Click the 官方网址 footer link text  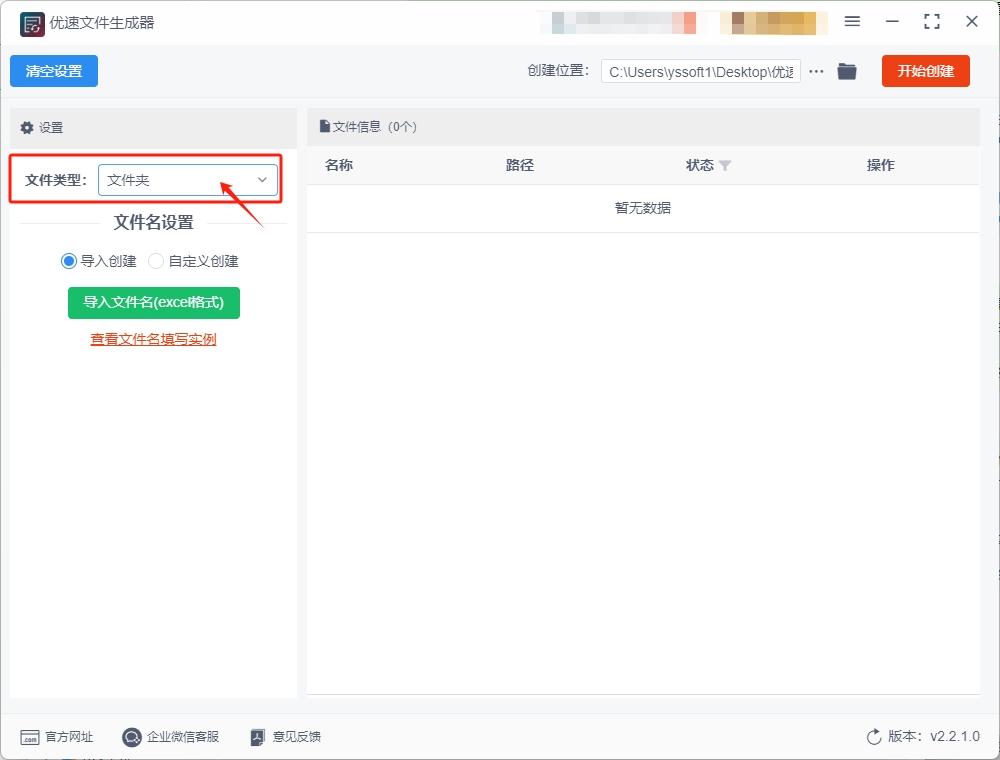(x=70, y=737)
